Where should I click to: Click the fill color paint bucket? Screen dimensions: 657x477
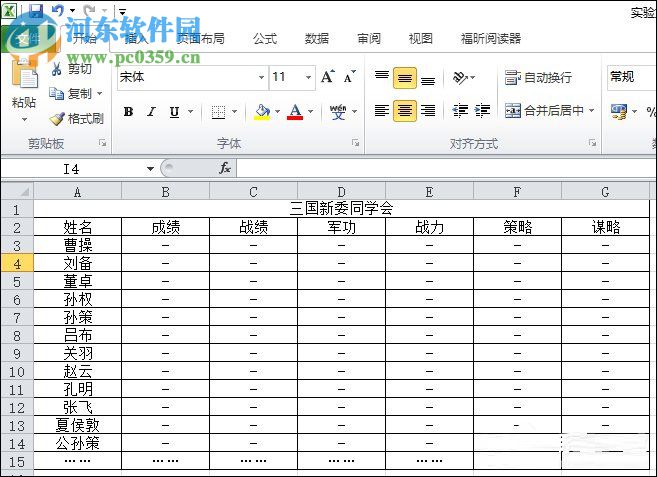262,112
